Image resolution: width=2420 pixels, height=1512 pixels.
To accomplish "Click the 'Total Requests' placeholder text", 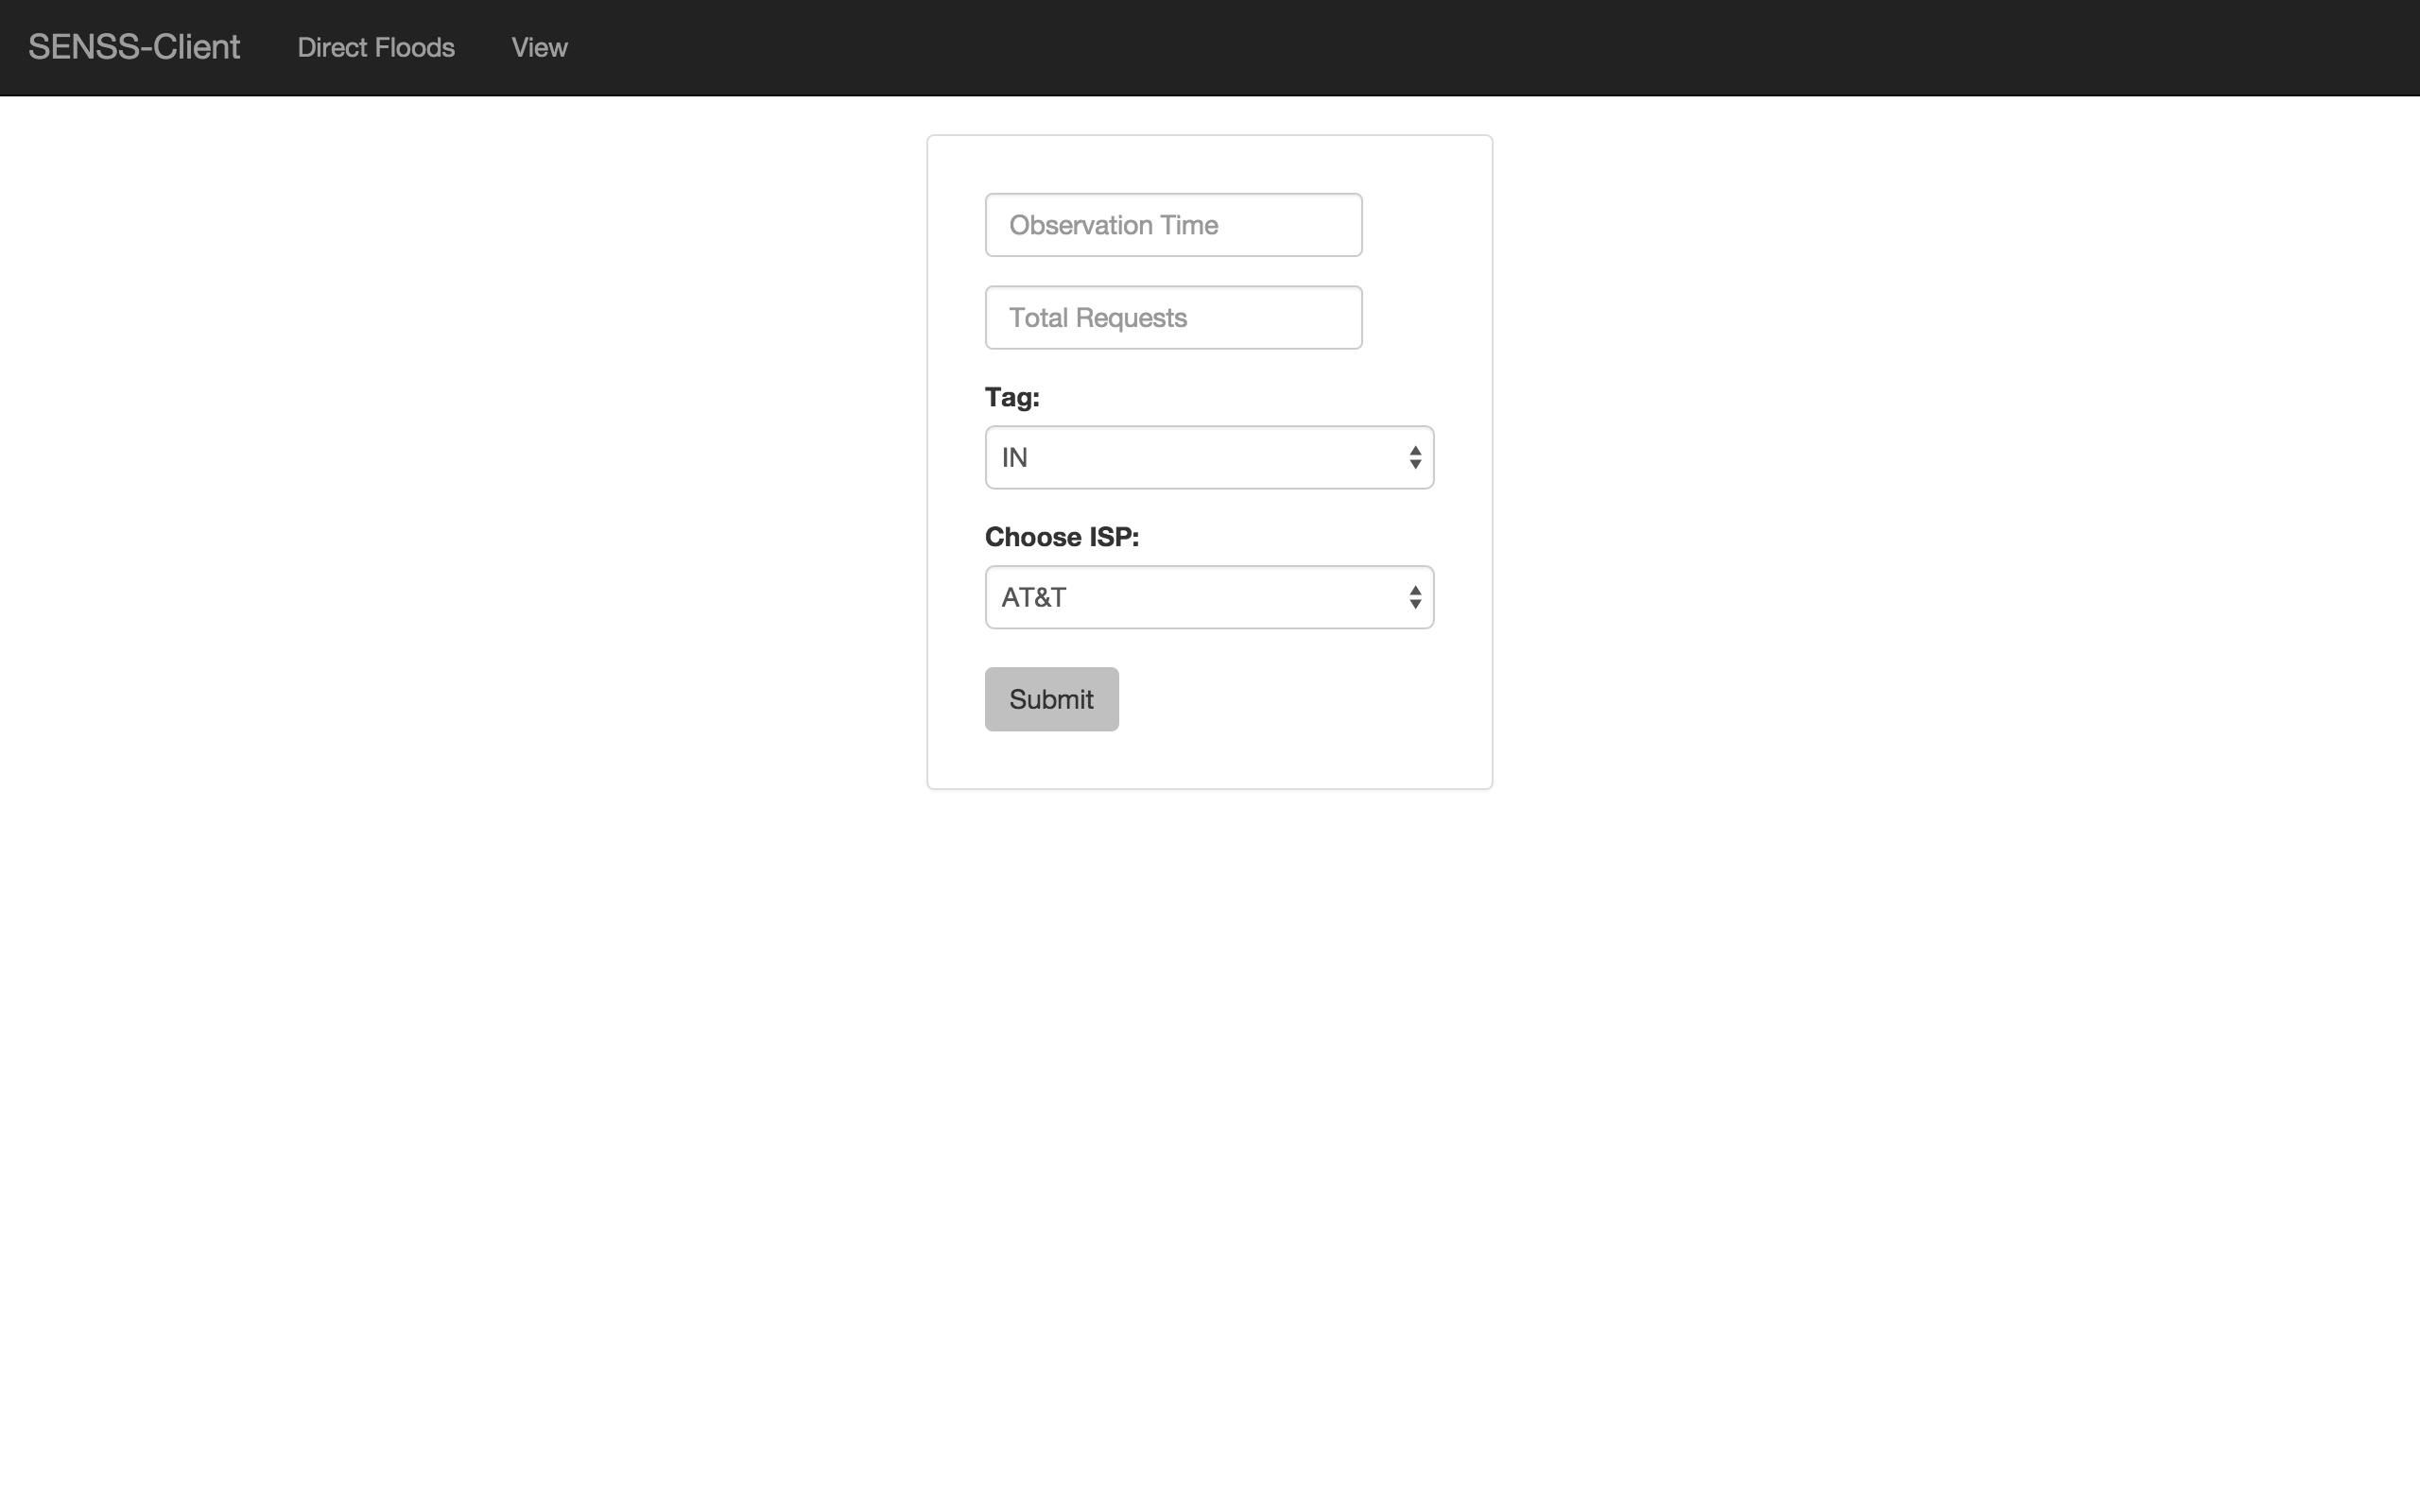I will pos(1097,318).
